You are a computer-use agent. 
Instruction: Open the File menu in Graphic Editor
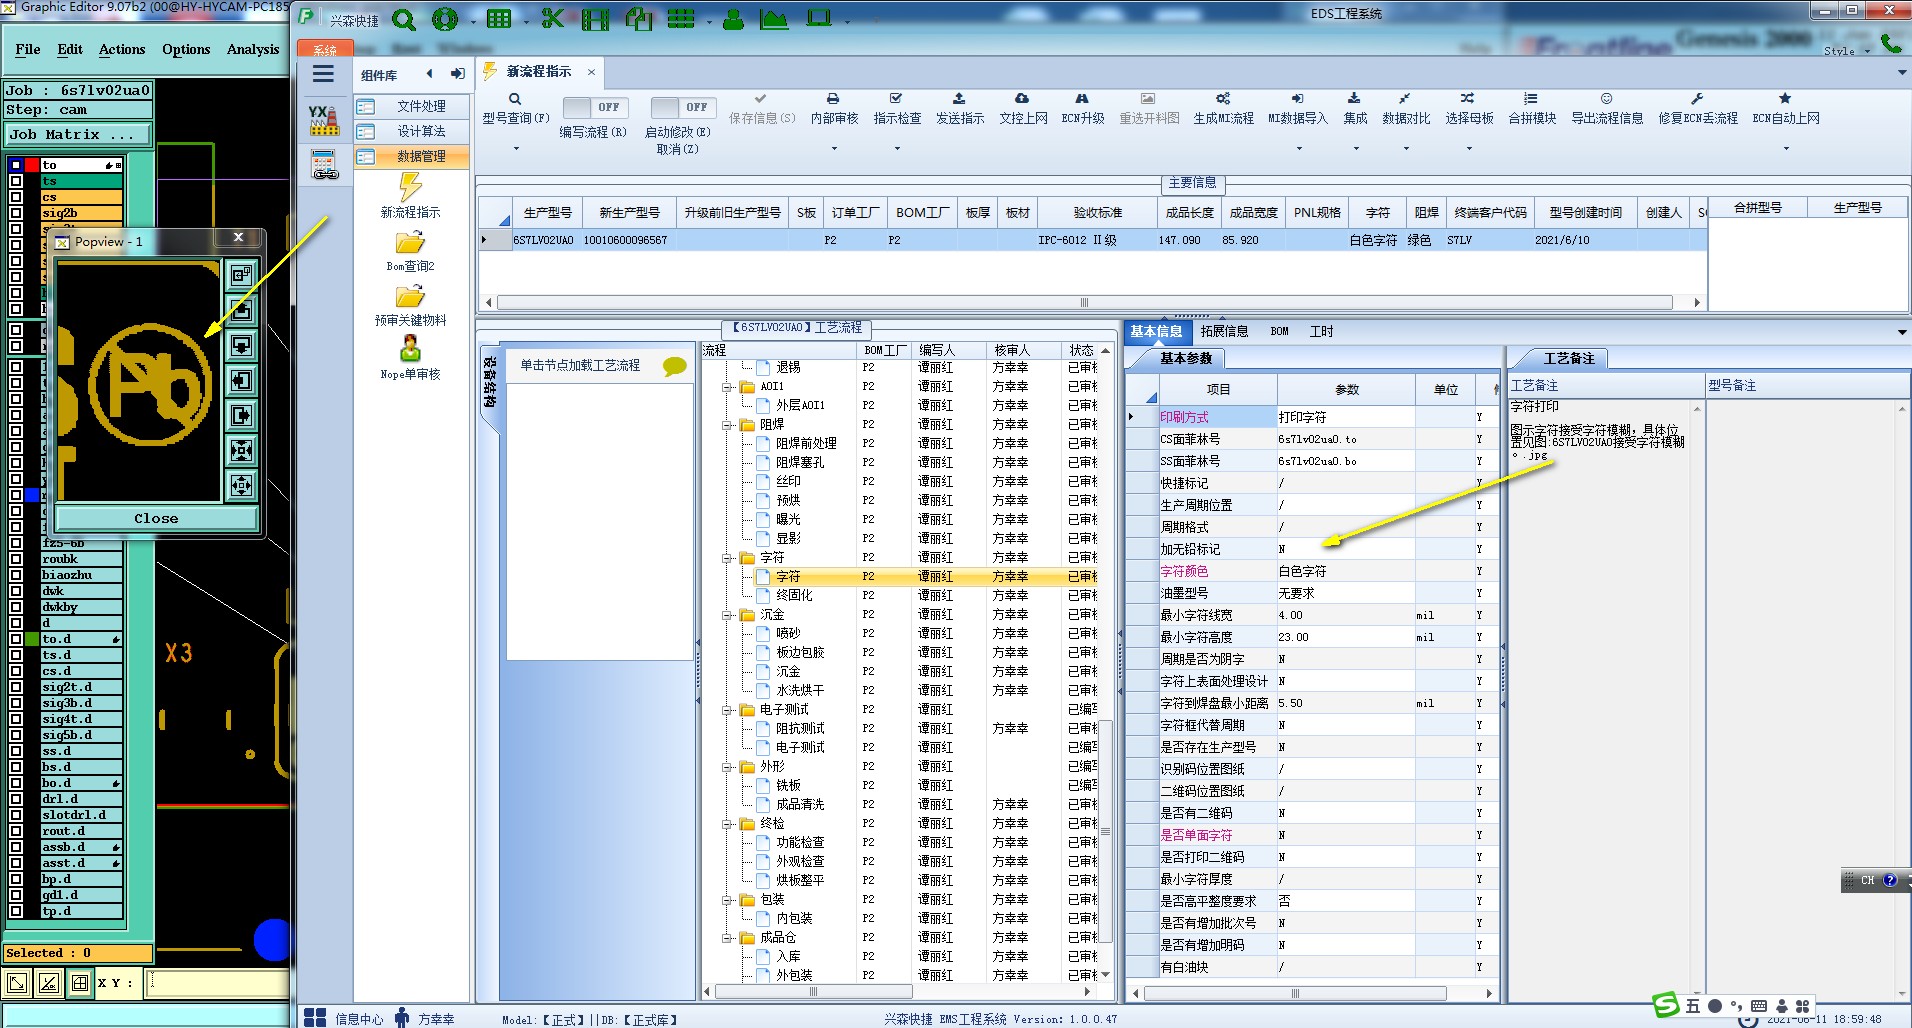pos(28,49)
